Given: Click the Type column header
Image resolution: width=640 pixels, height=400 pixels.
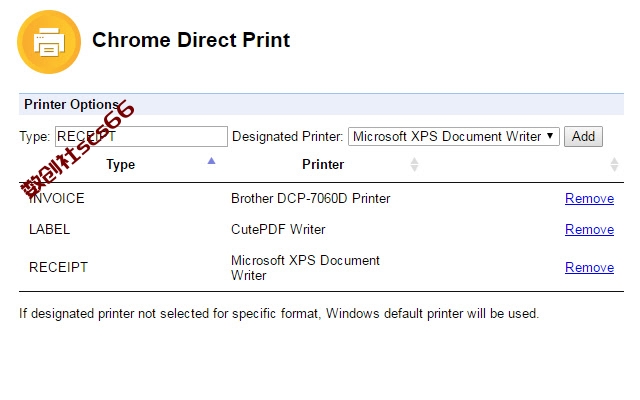Looking at the screenshot, I should click(x=120, y=164).
